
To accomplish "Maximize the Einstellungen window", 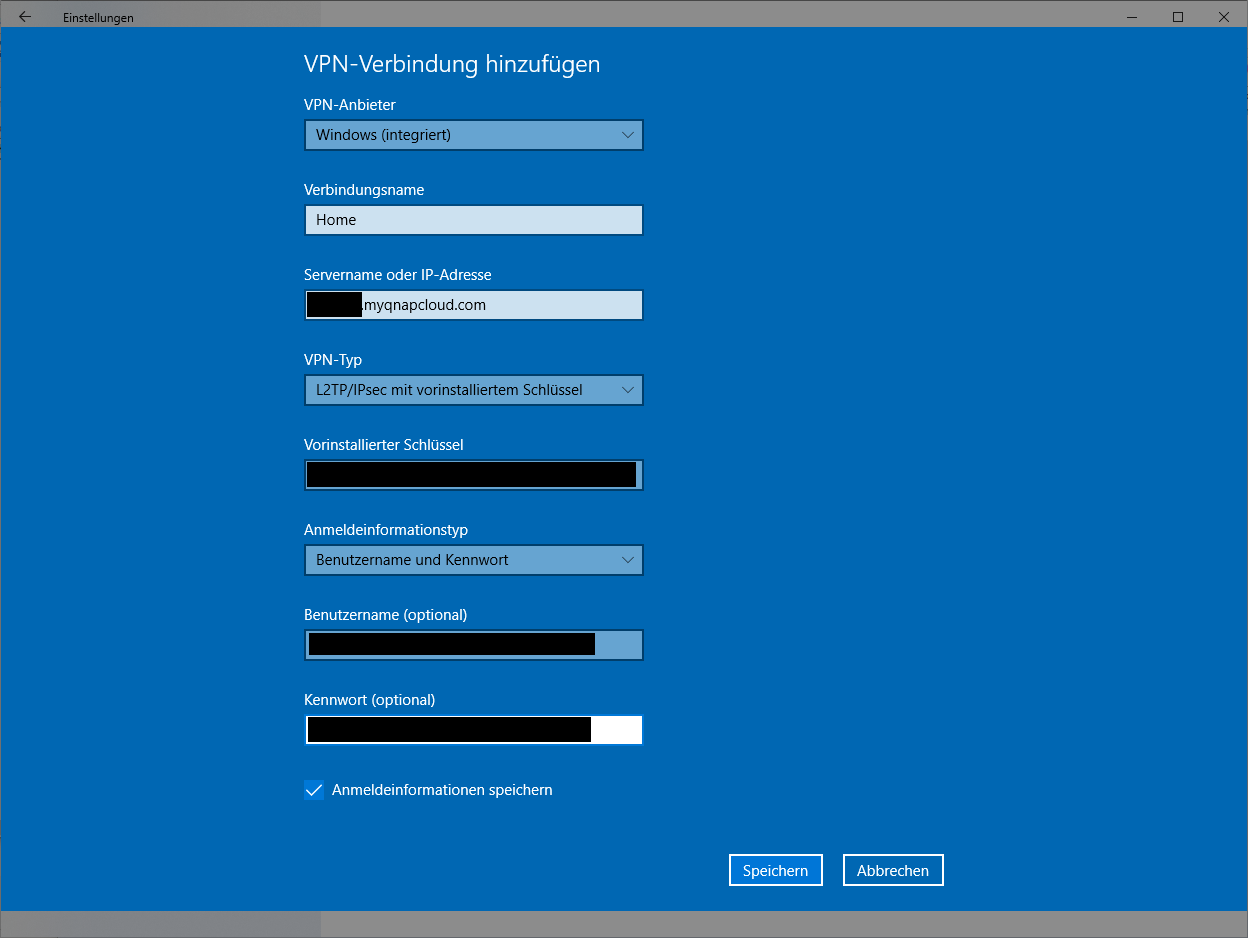I will pyautogui.click(x=1178, y=16).
